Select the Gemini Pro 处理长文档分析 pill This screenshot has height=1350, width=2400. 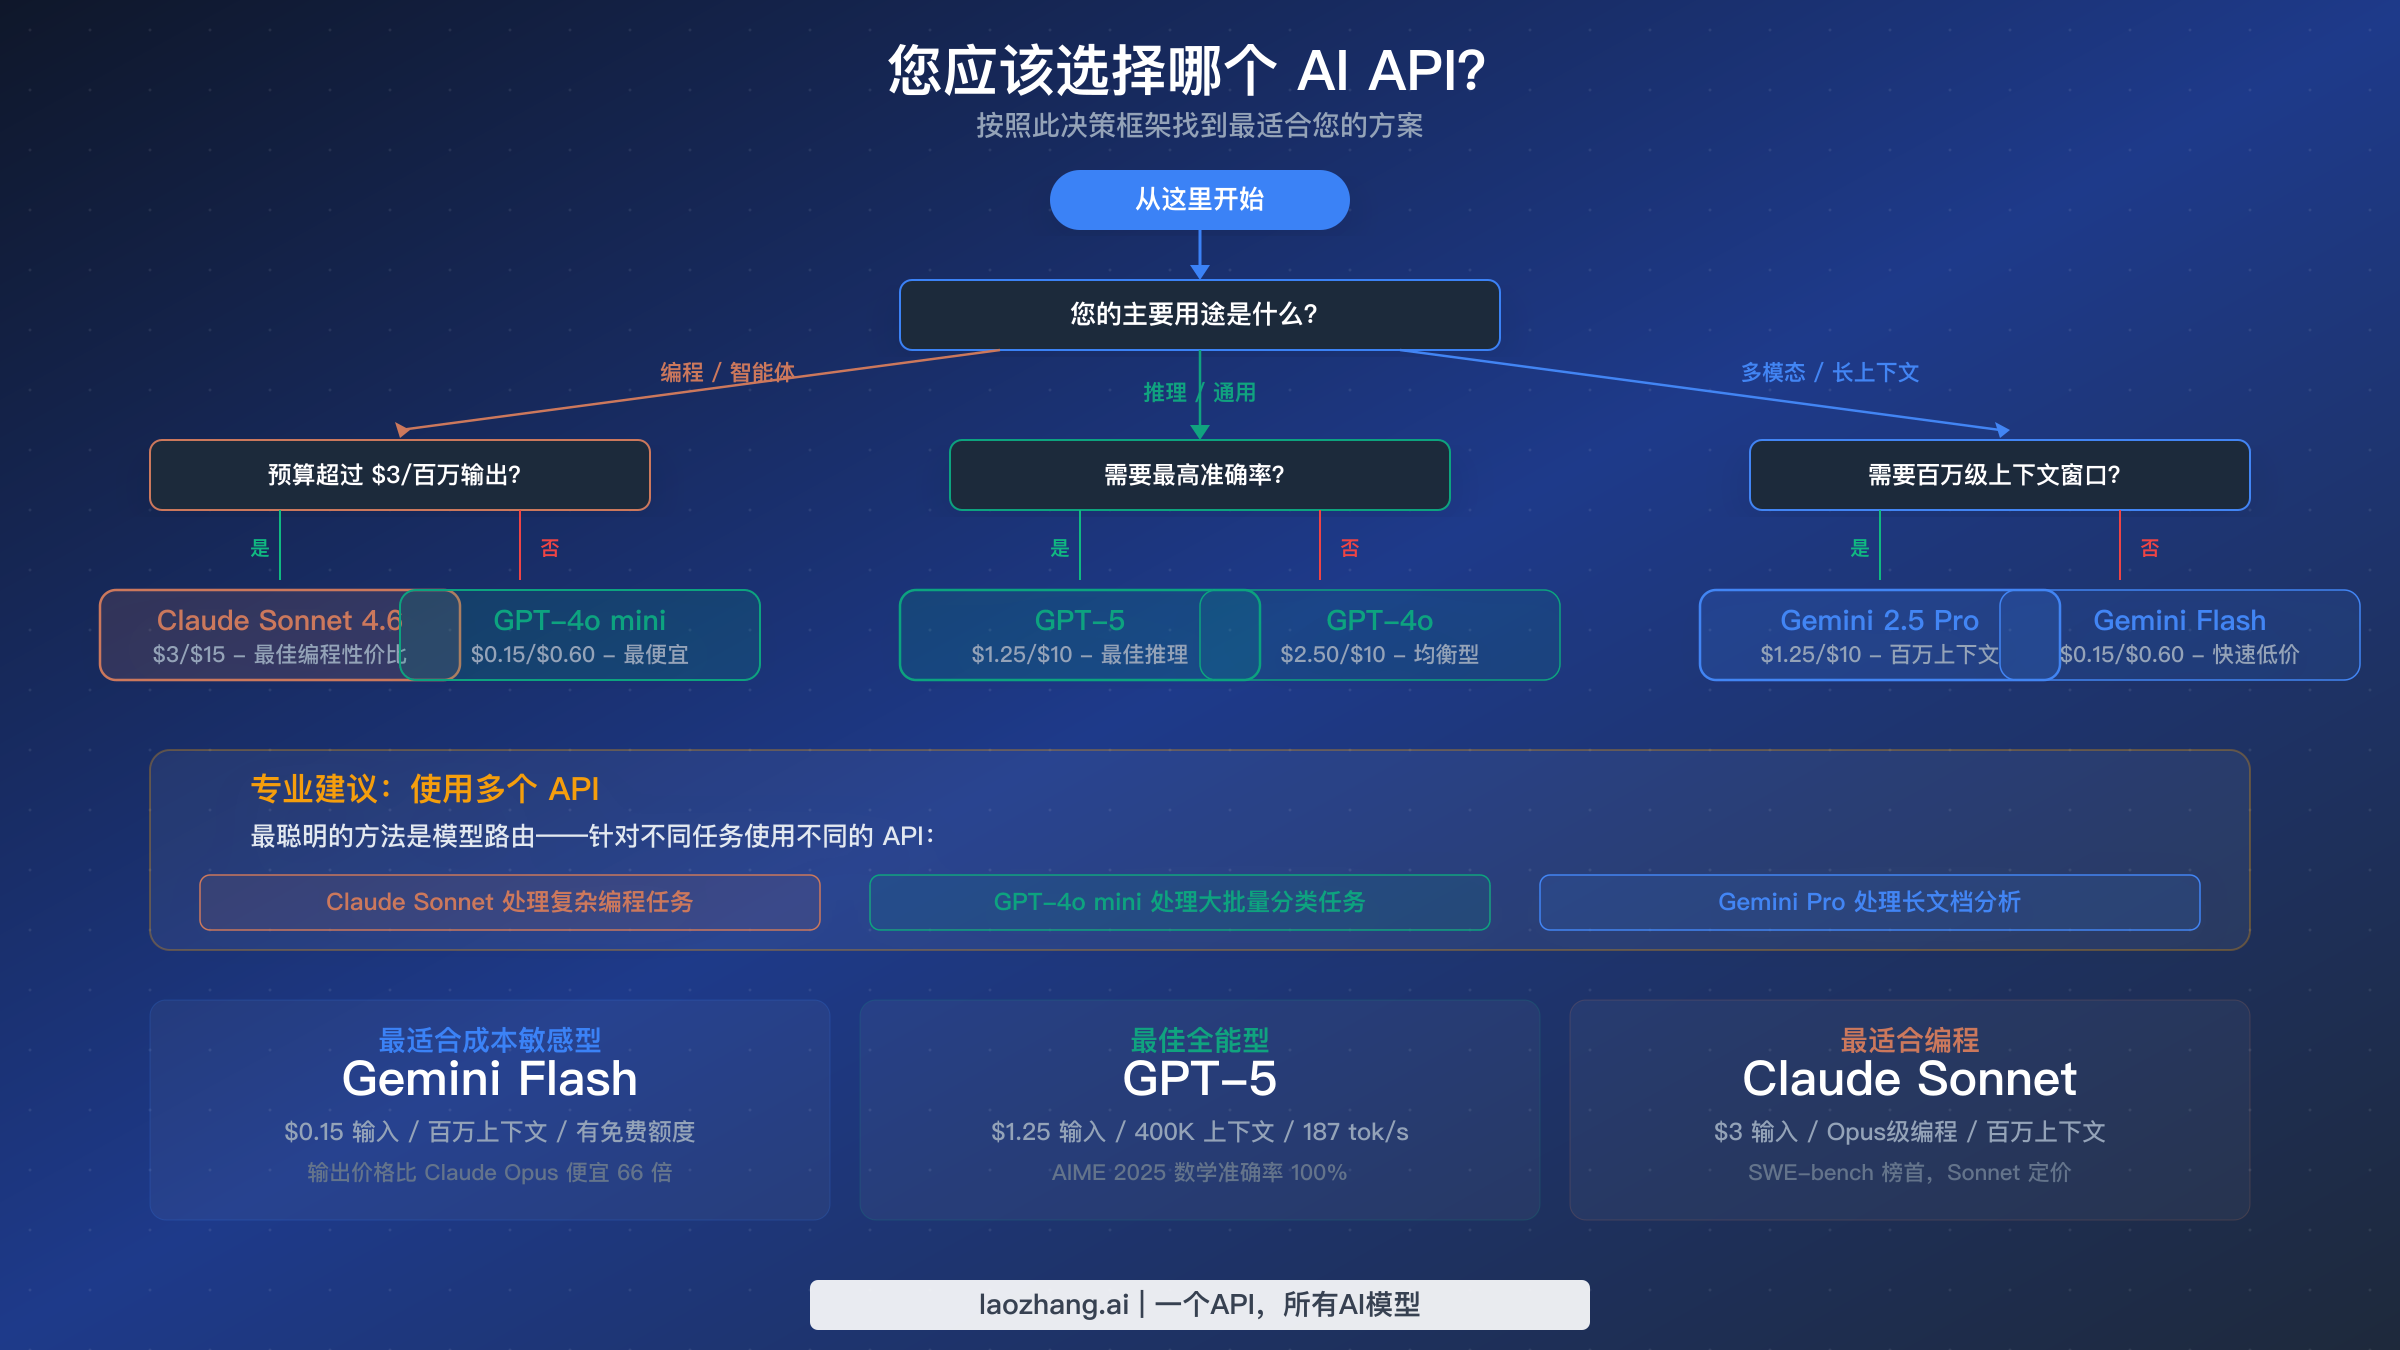tap(1869, 901)
